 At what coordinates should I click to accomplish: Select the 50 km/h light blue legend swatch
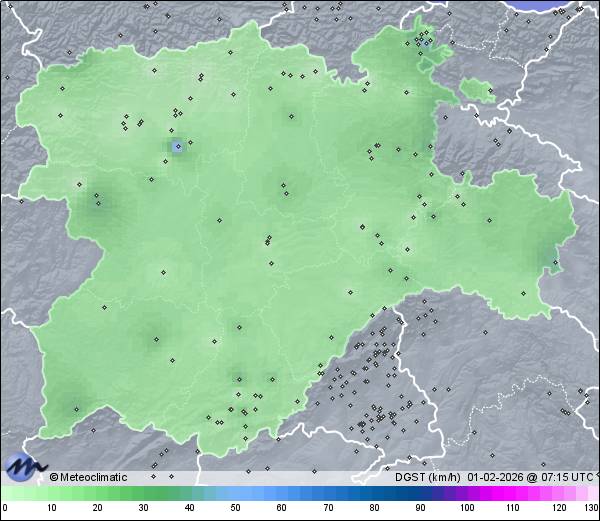(234, 494)
